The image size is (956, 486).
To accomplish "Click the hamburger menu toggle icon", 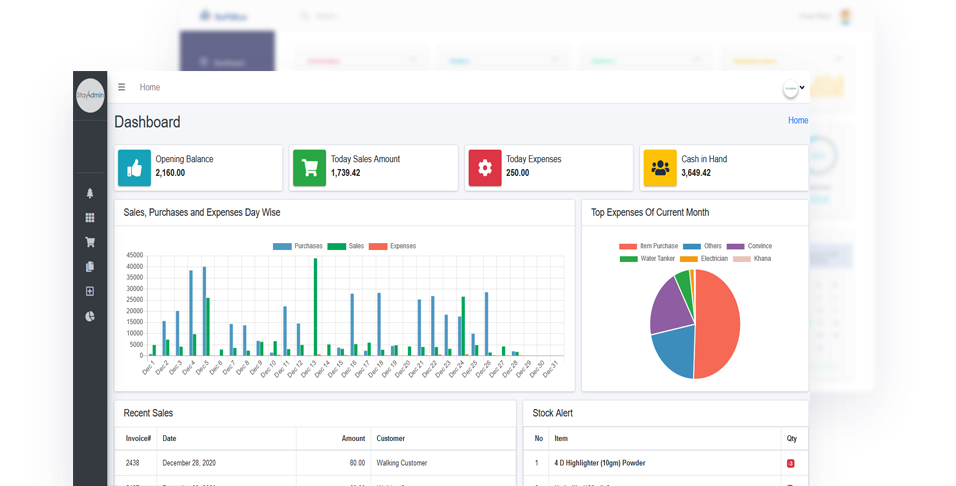I will [122, 87].
